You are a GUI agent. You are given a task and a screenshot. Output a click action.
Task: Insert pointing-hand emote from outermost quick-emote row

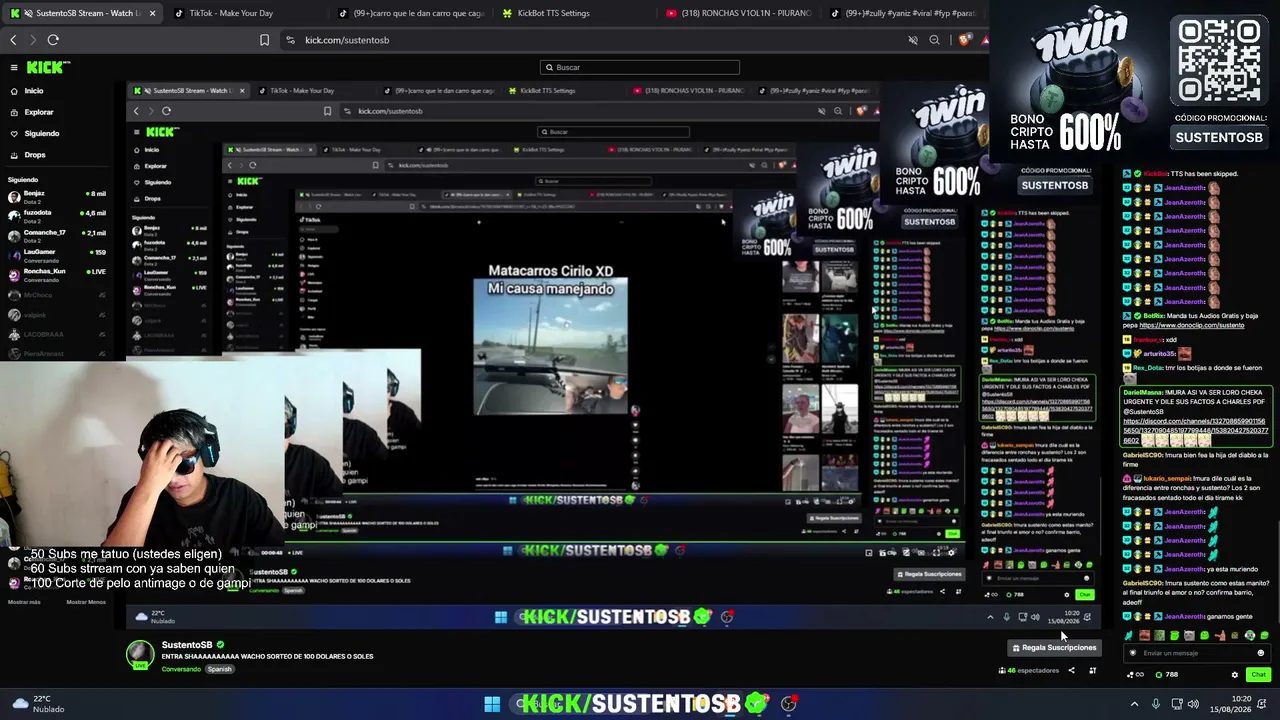click(x=1220, y=636)
